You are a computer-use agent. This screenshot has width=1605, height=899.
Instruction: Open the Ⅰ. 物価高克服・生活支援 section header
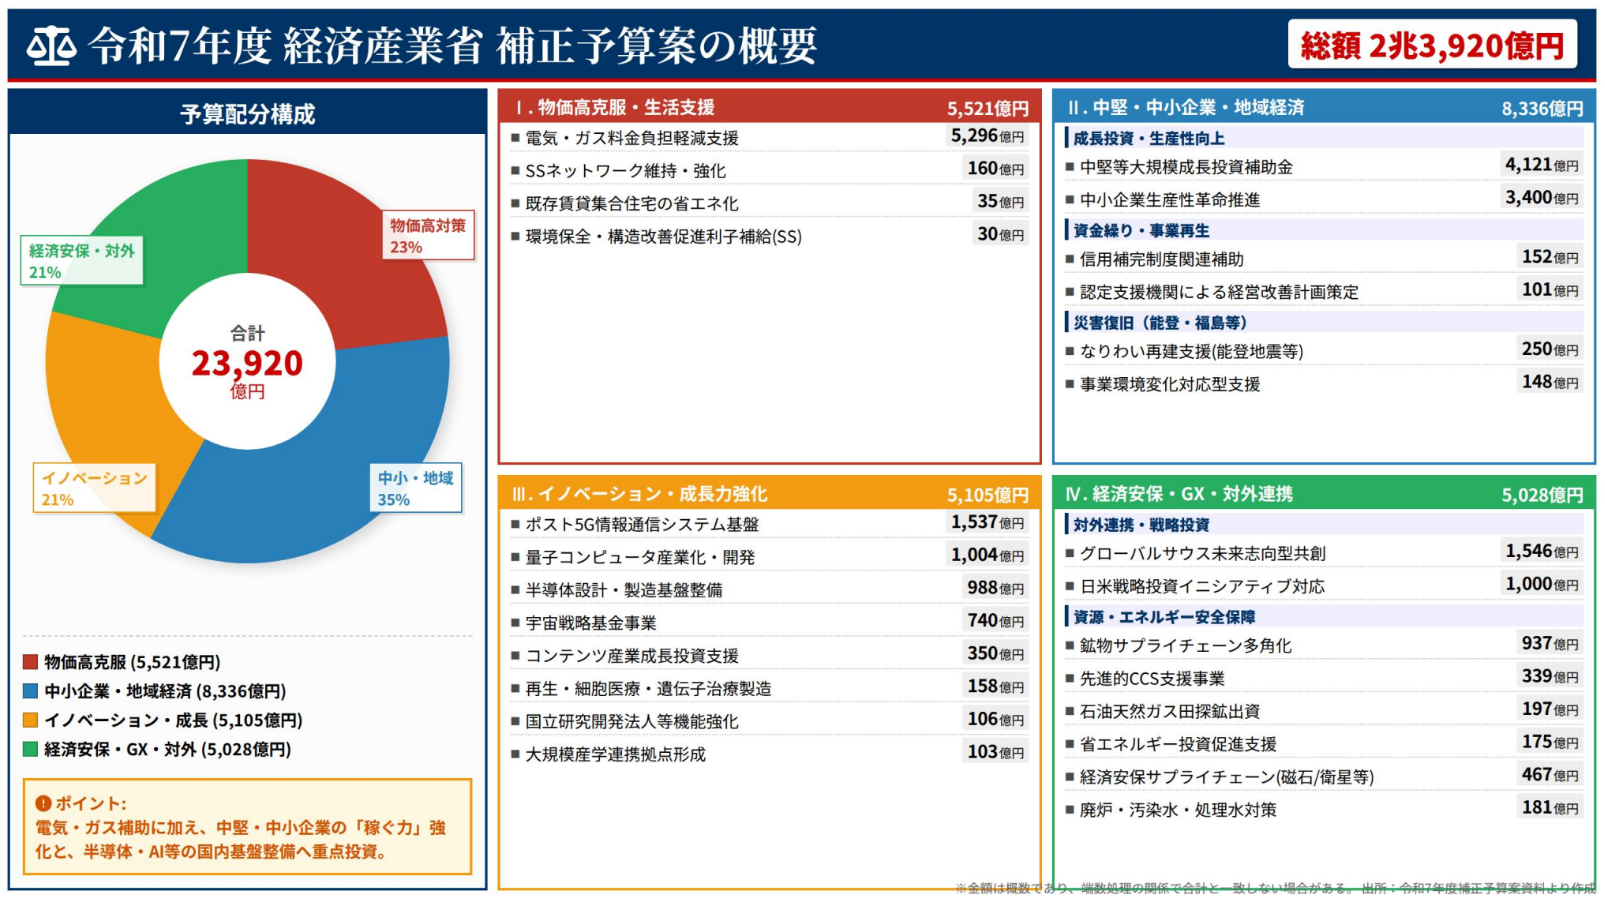pyautogui.click(x=770, y=107)
